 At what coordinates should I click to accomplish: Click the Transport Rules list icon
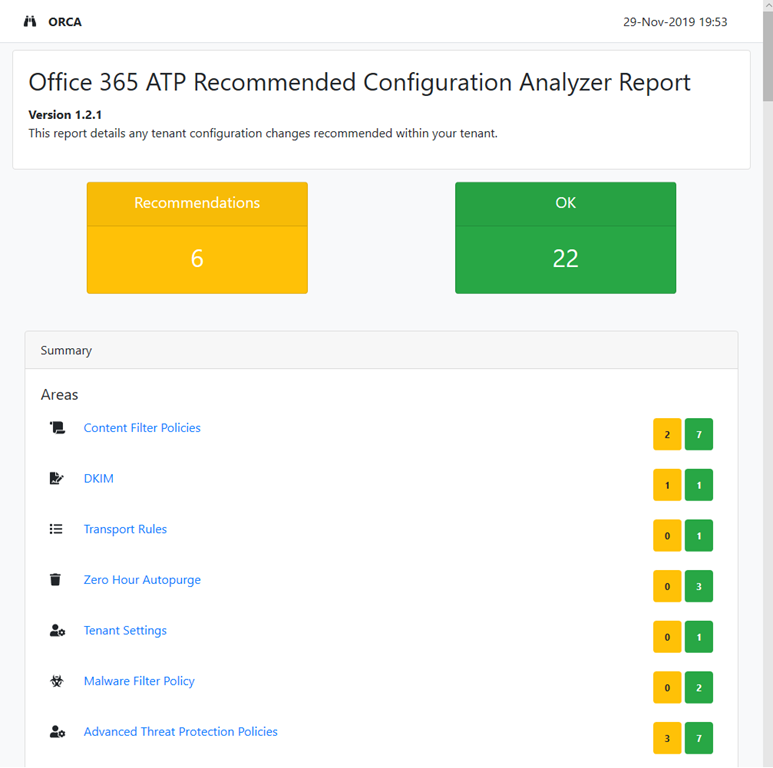tap(57, 529)
